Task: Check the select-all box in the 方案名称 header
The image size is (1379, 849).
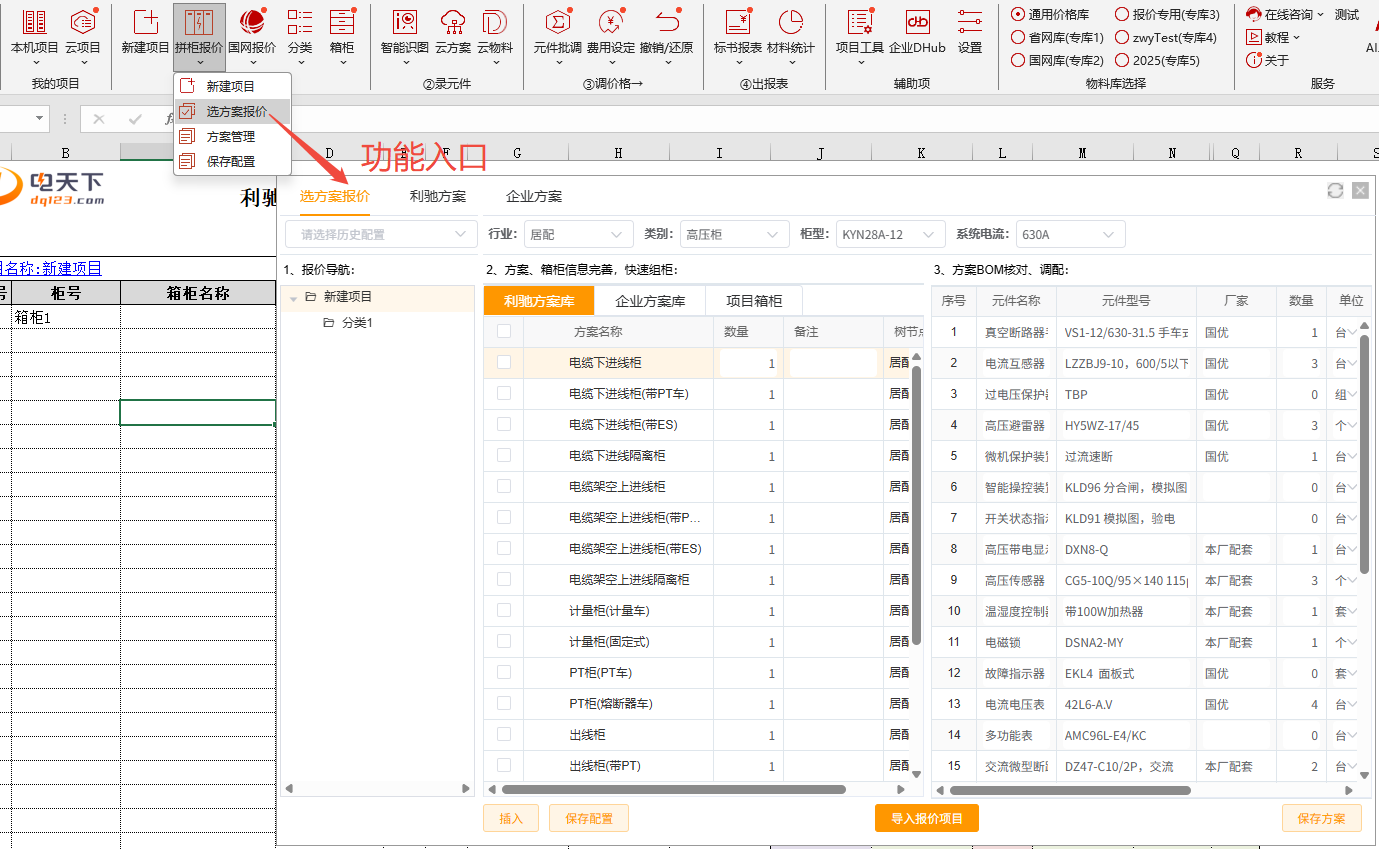Action: (504, 331)
